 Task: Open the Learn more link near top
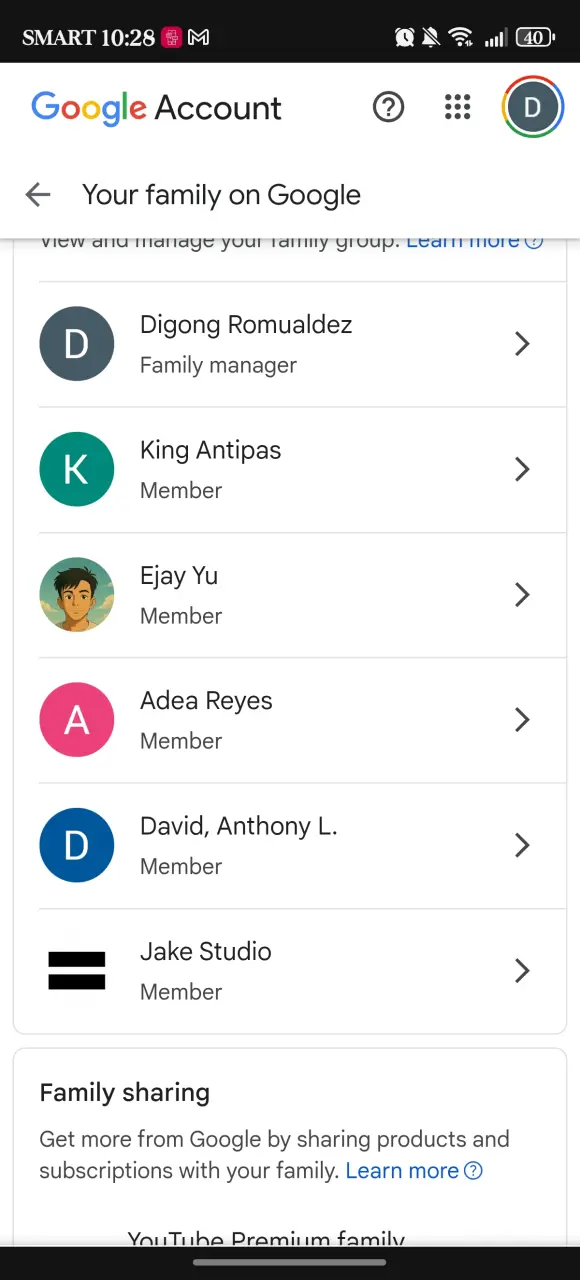click(x=475, y=240)
